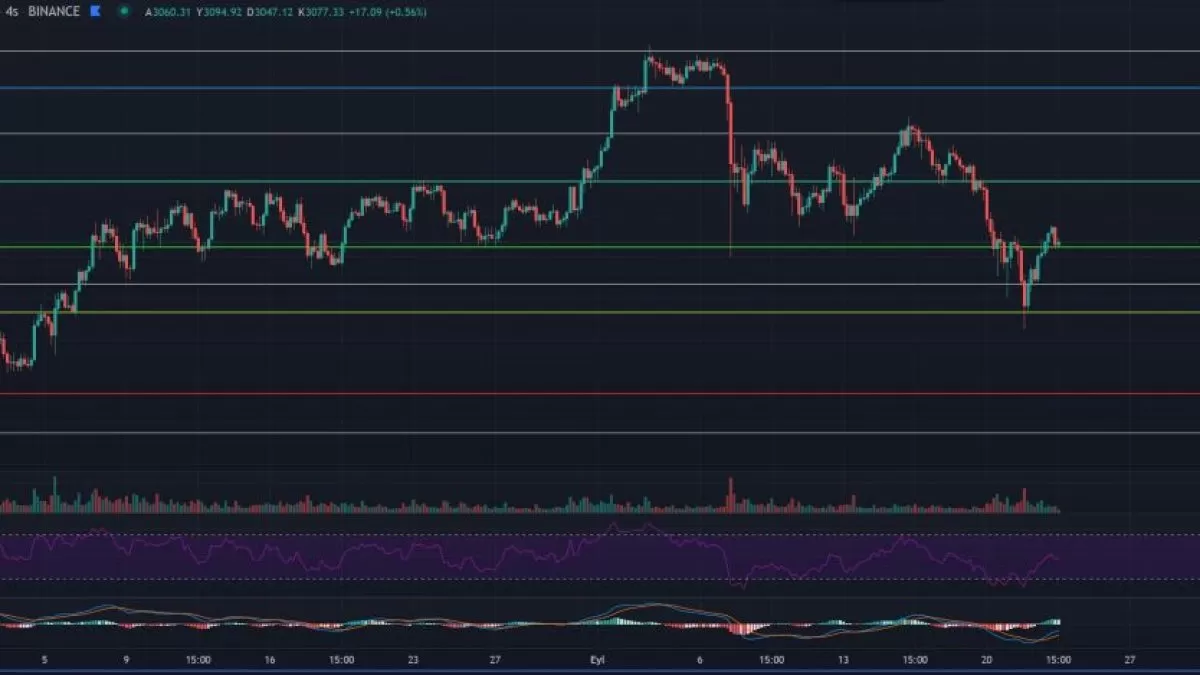Click the green market status dot

point(123,12)
